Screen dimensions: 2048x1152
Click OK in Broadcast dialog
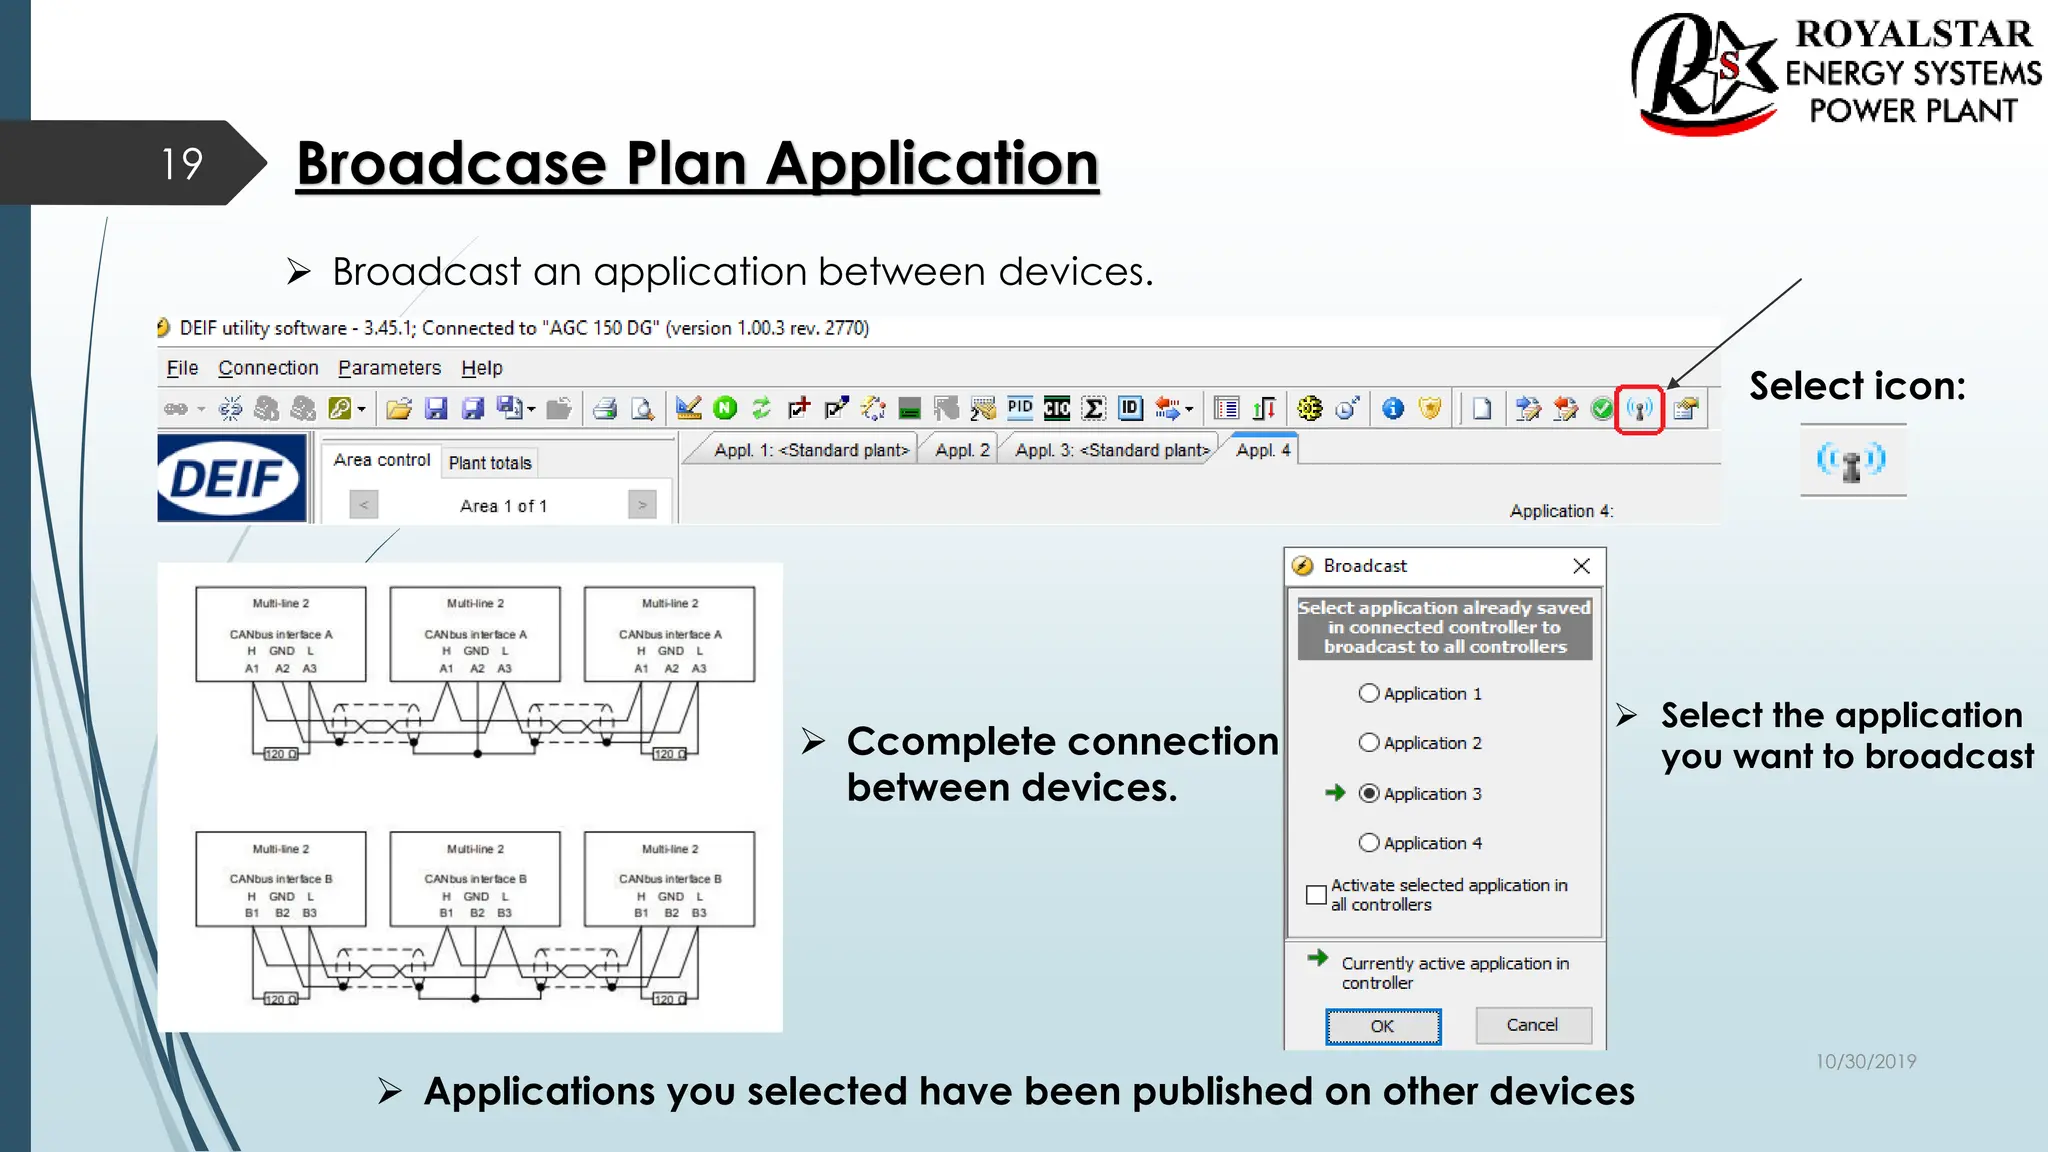(1382, 1026)
